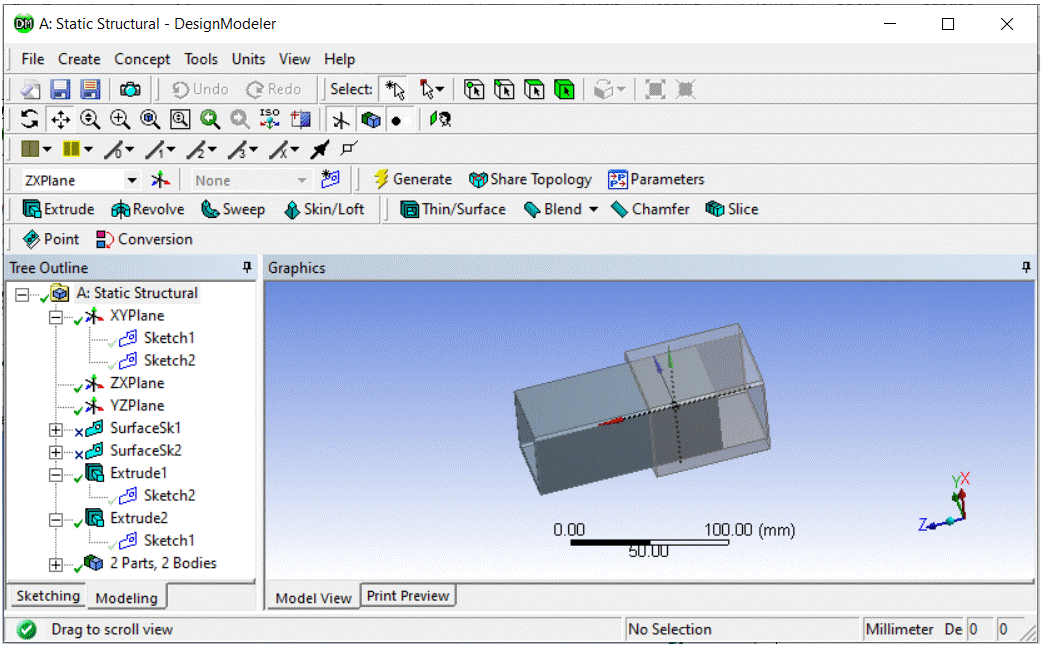Select the Pan view tool
The height and width of the screenshot is (645, 1042).
click(60, 120)
